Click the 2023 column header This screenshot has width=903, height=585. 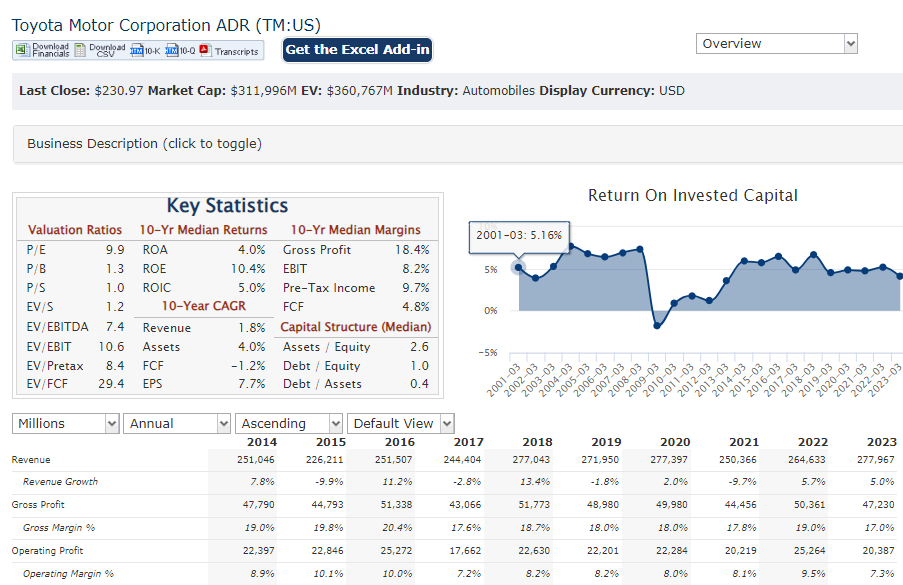882,442
